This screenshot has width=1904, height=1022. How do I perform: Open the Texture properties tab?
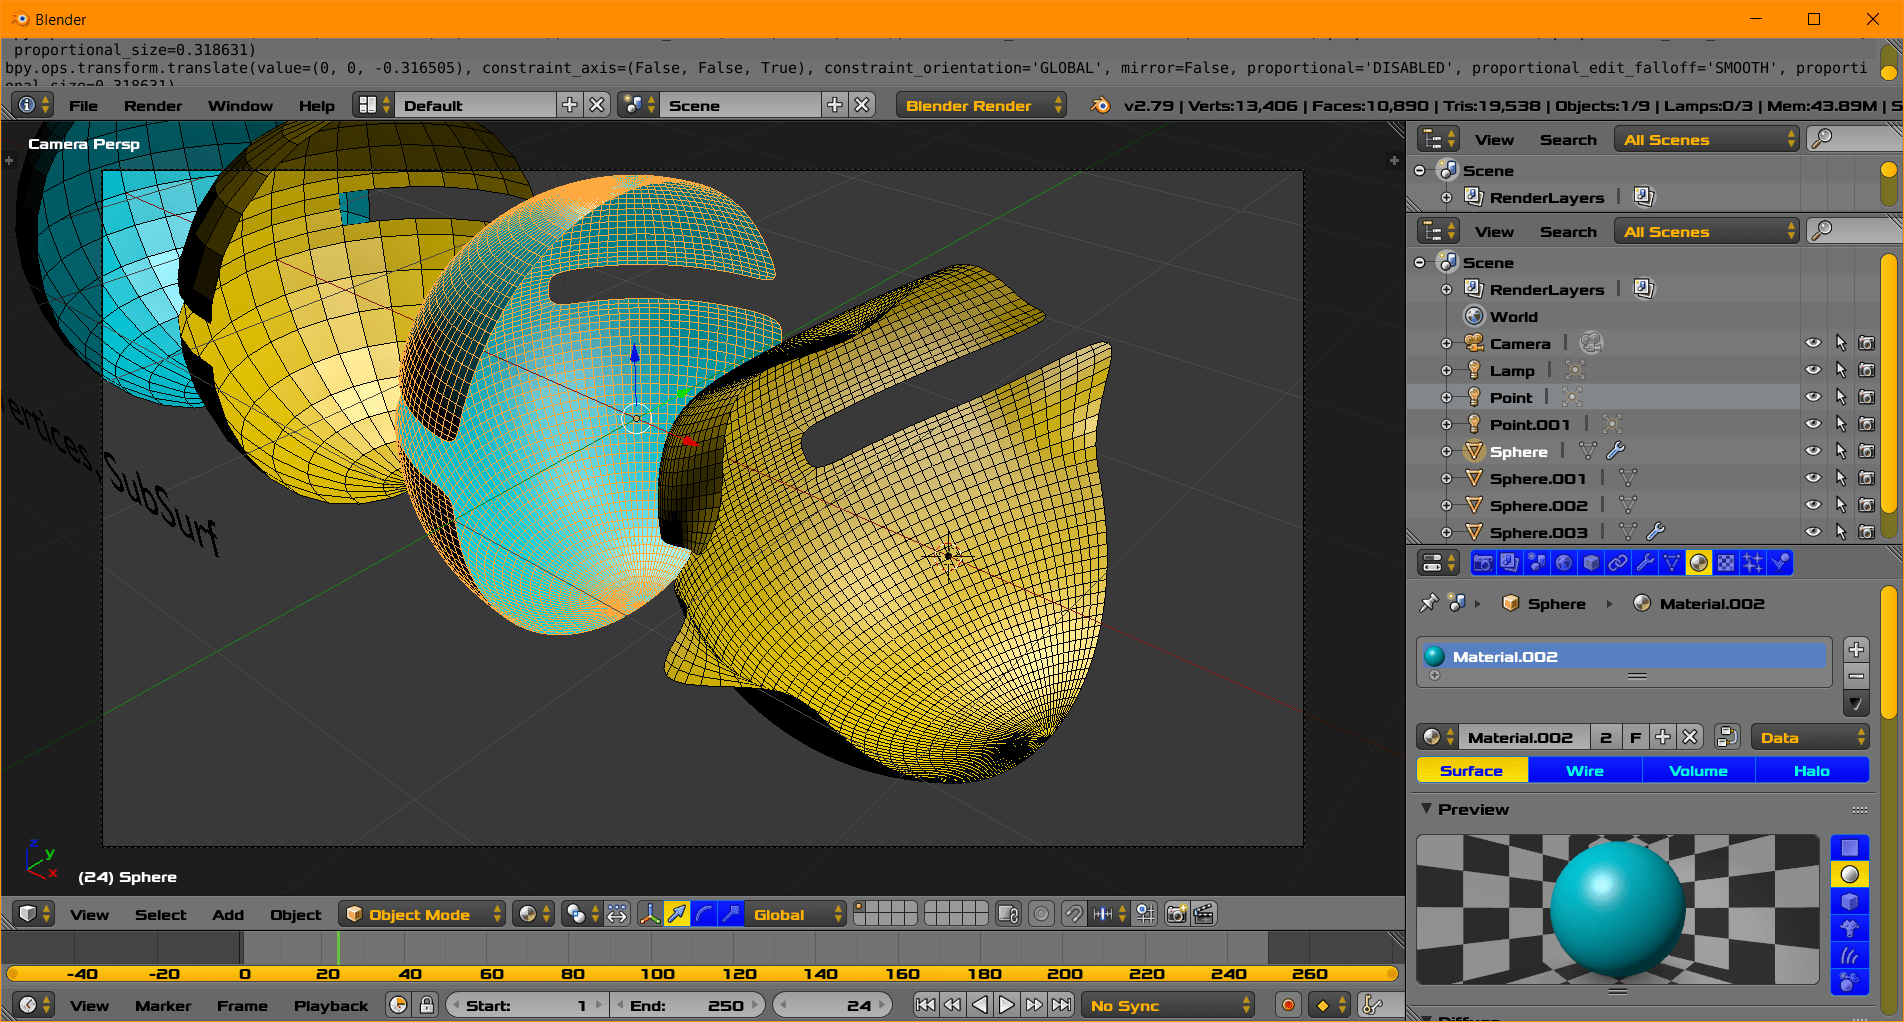(x=1725, y=563)
